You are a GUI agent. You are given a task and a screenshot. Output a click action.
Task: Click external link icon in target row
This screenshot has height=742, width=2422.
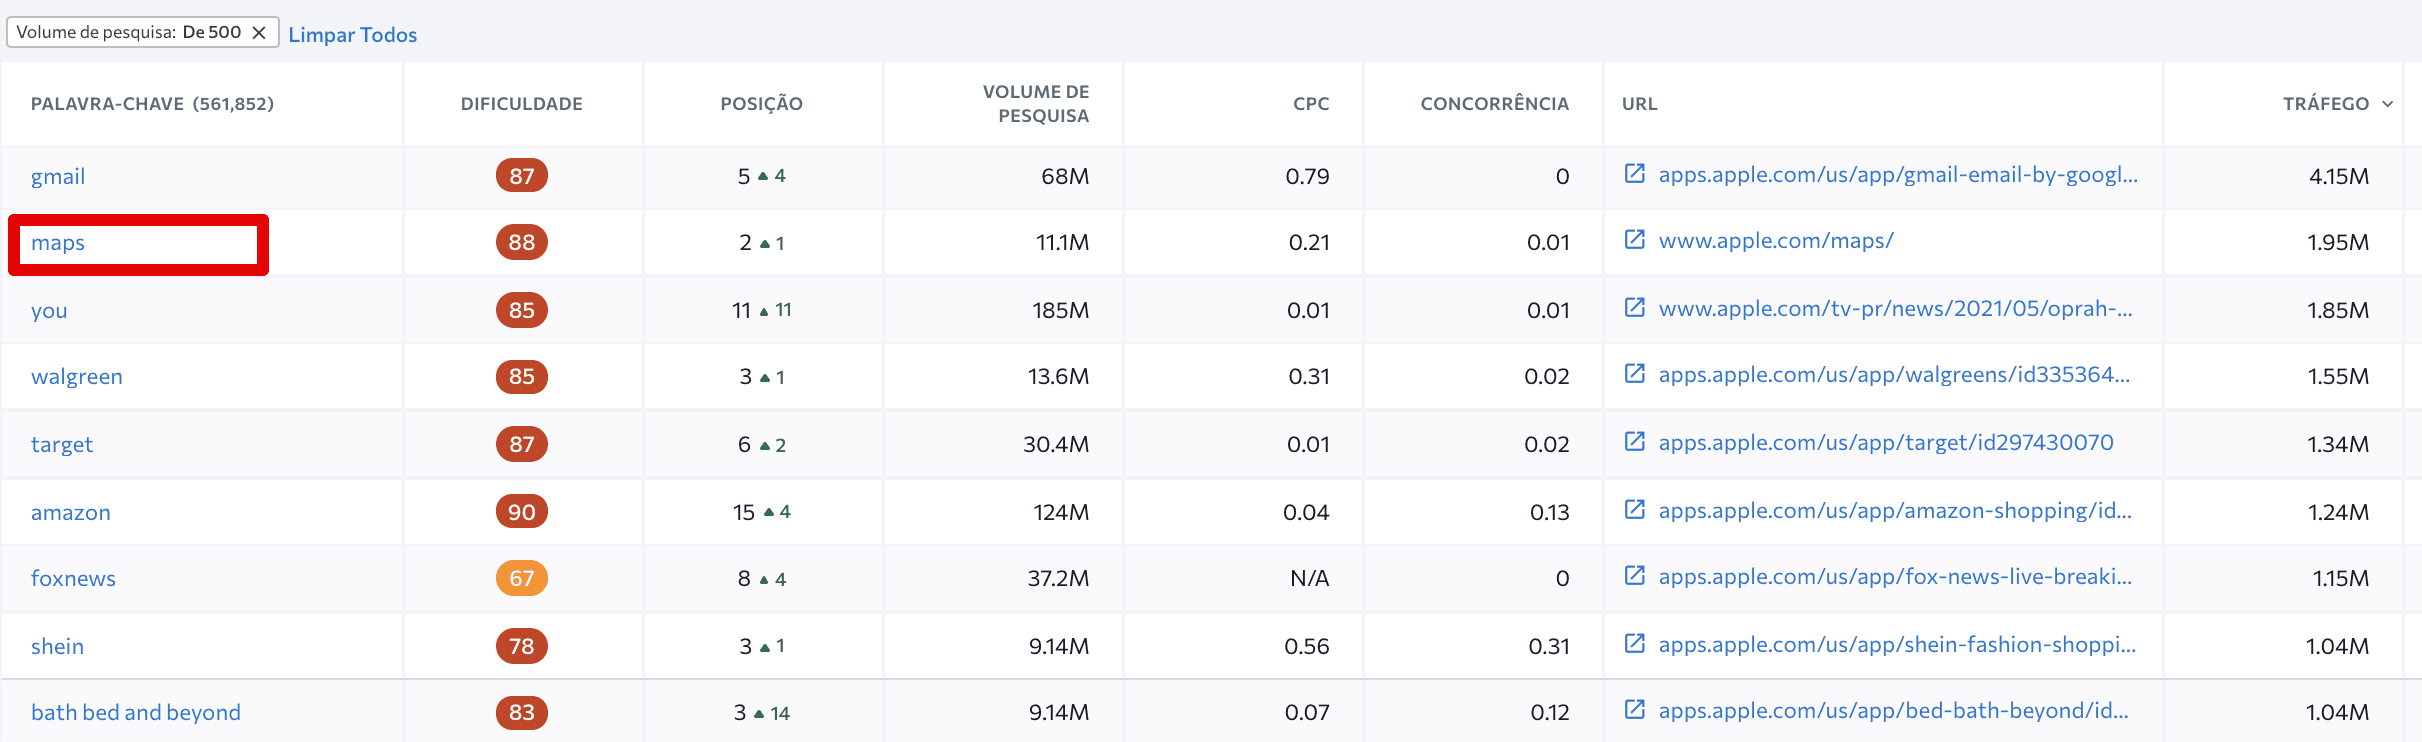pos(1634,442)
